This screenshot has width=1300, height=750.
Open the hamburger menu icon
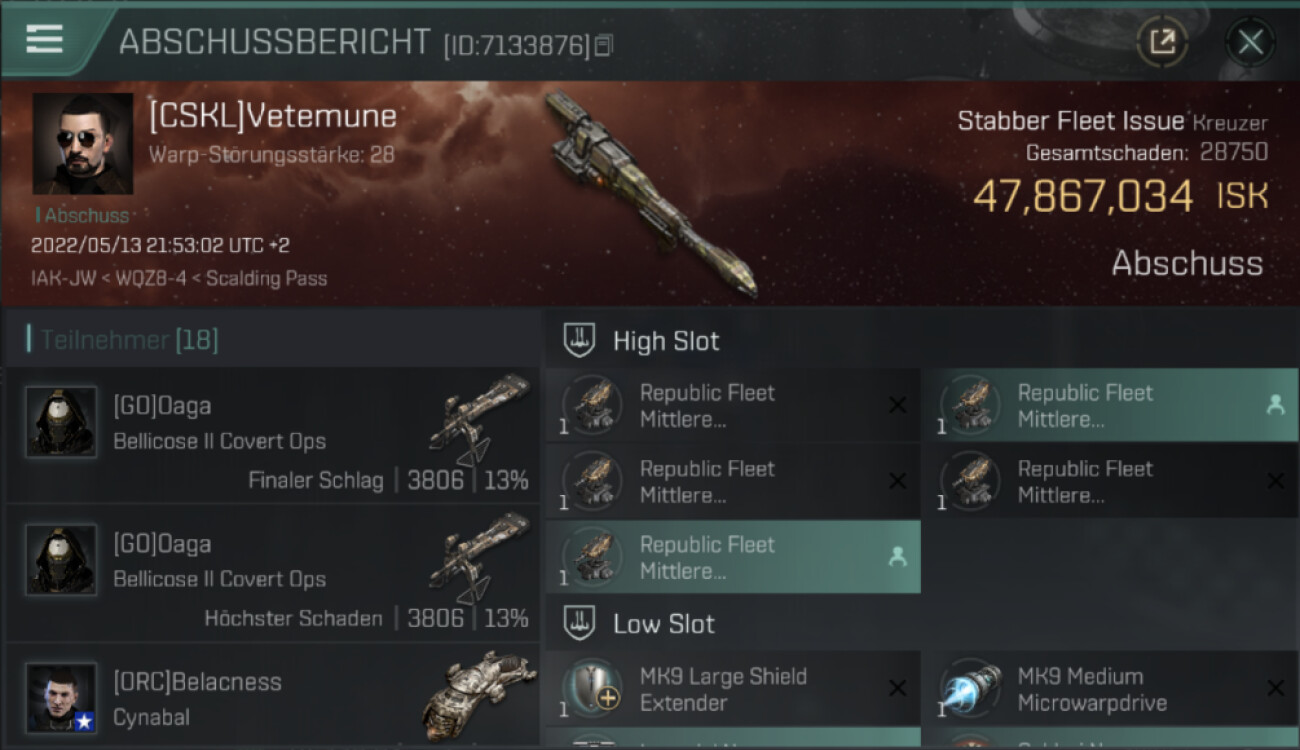point(44,39)
